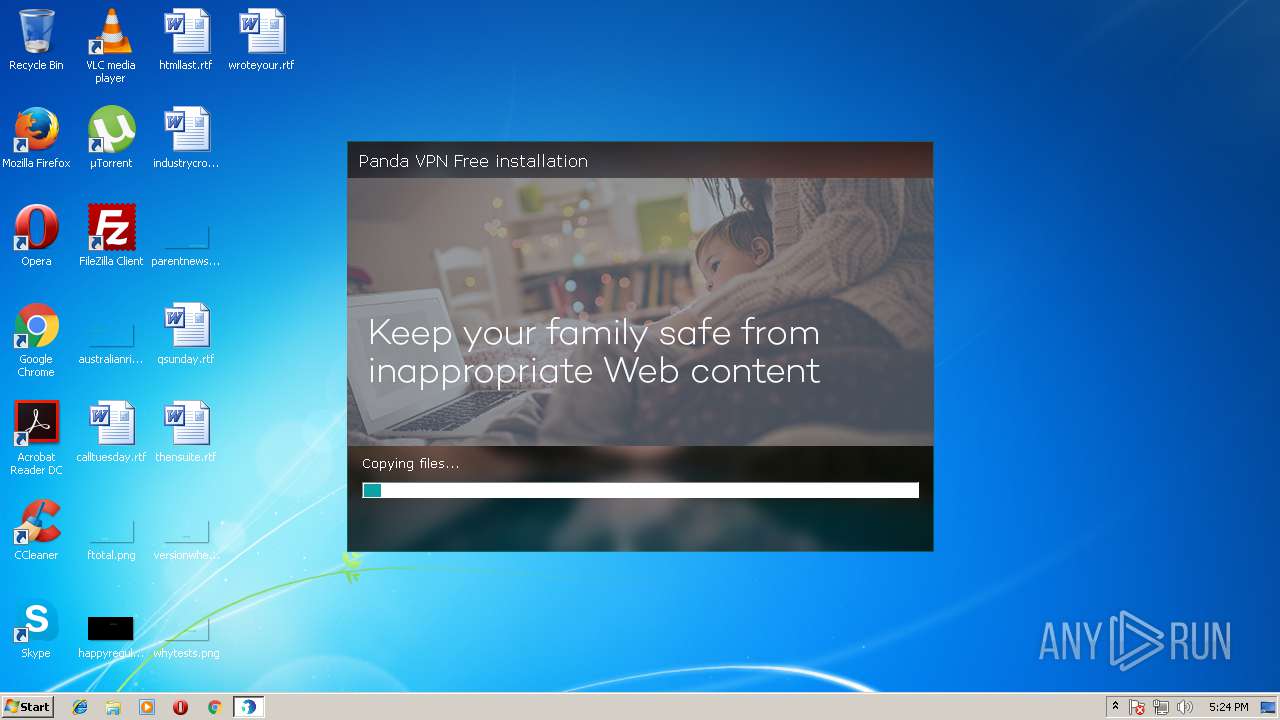Open Acrobat Reader DC shortcut
1280x720 pixels.
pos(36,438)
